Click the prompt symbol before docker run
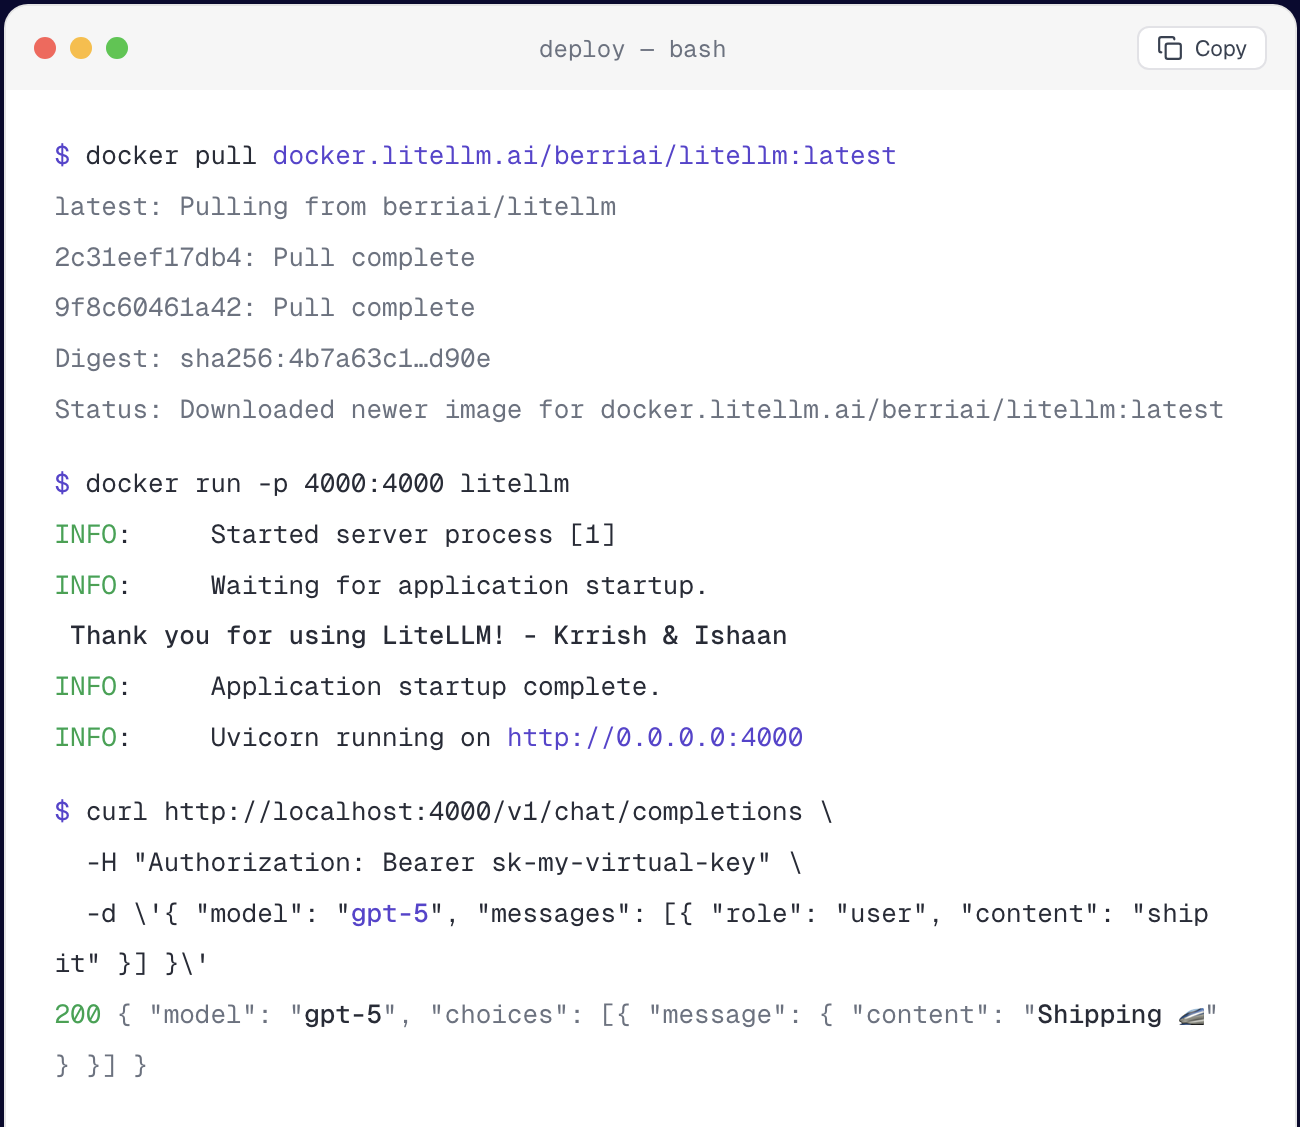Screen dimensions: 1300x1127 coord(62,484)
